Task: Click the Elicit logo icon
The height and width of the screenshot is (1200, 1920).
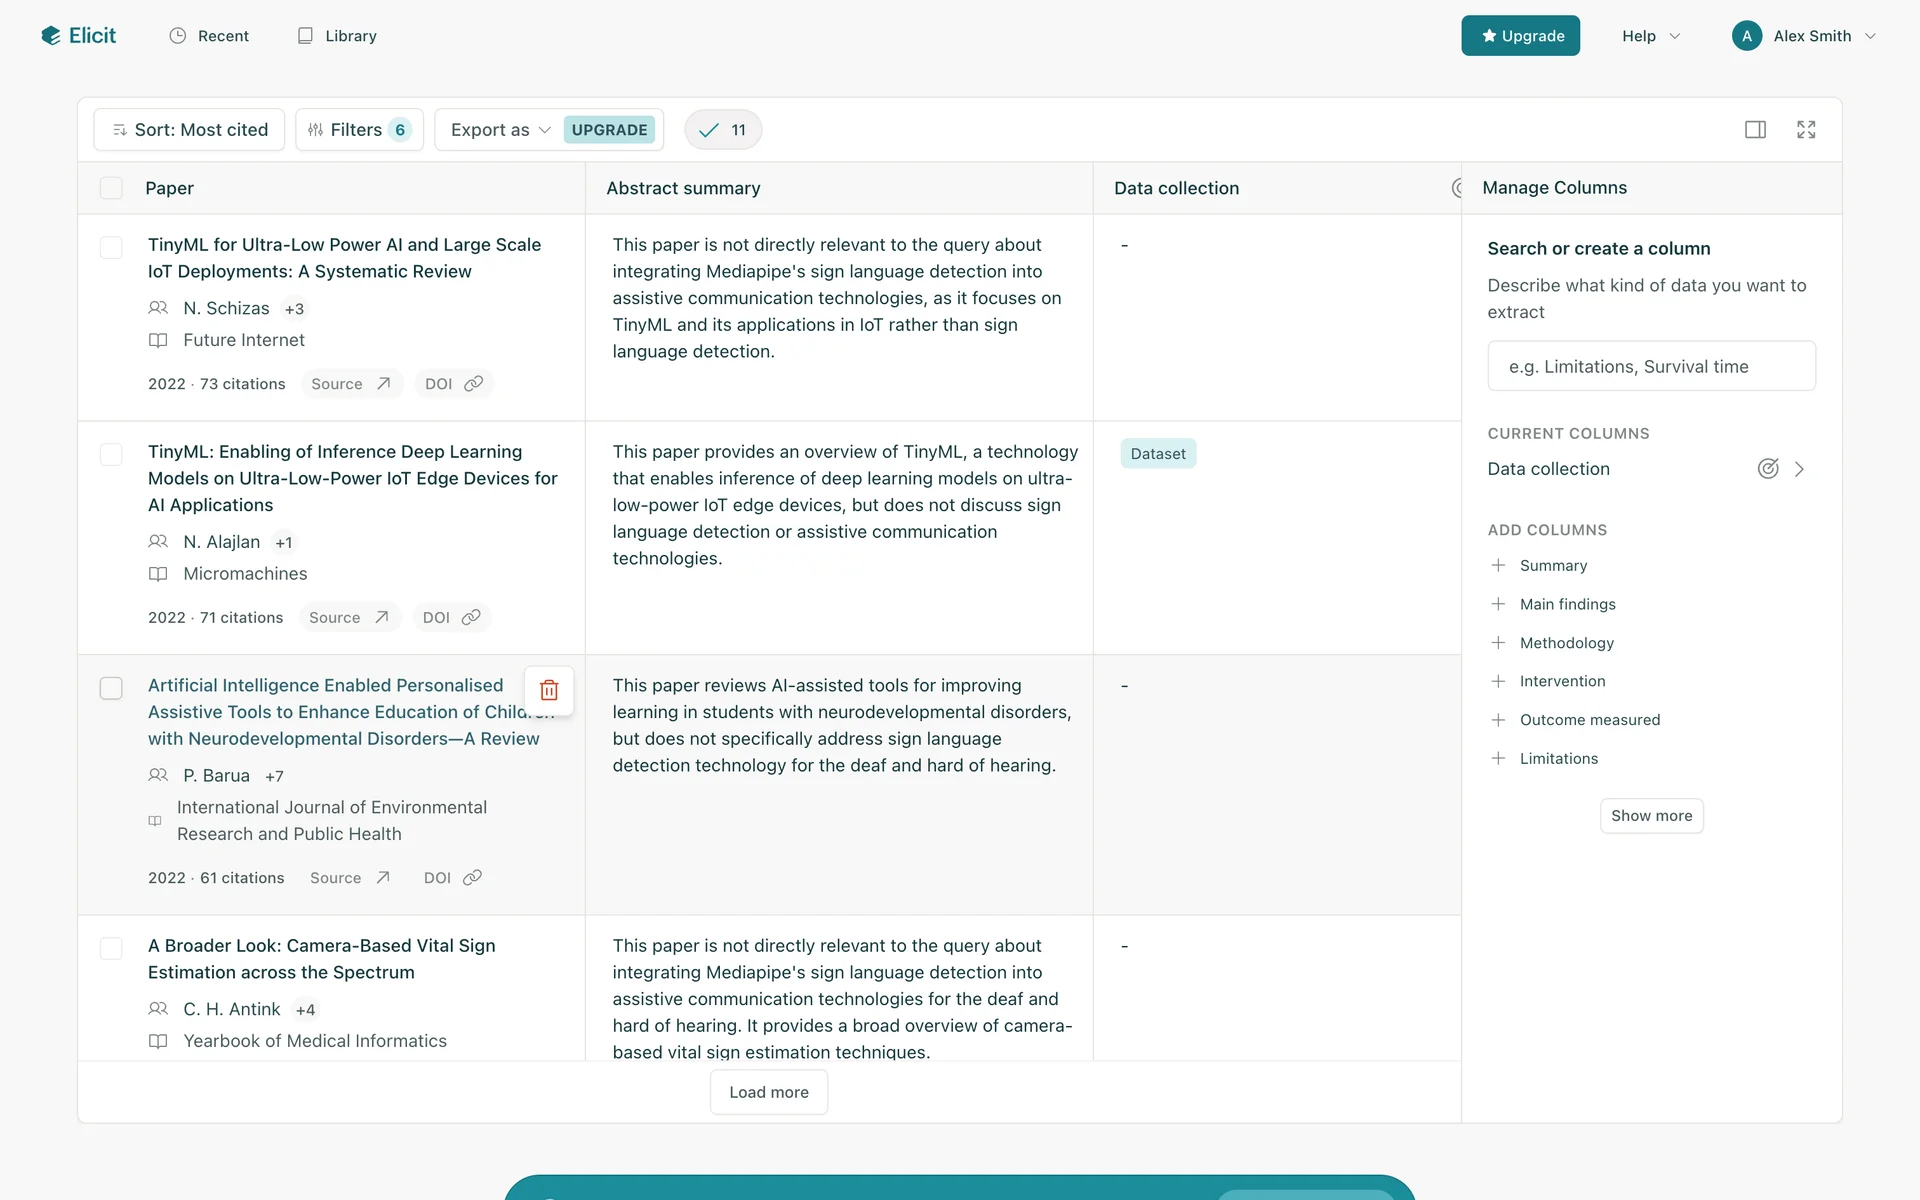Action: (51, 36)
